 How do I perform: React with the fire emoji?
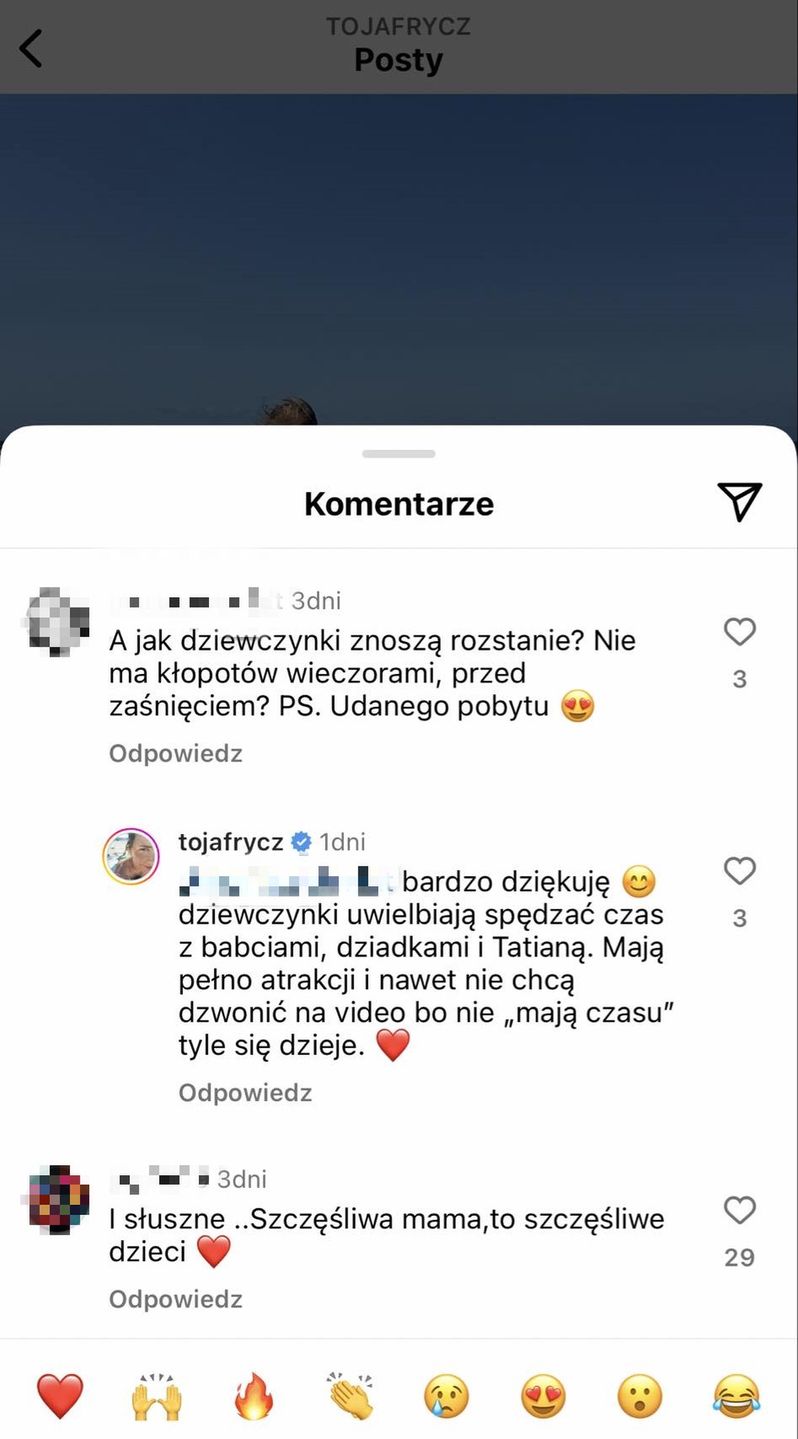[254, 1396]
